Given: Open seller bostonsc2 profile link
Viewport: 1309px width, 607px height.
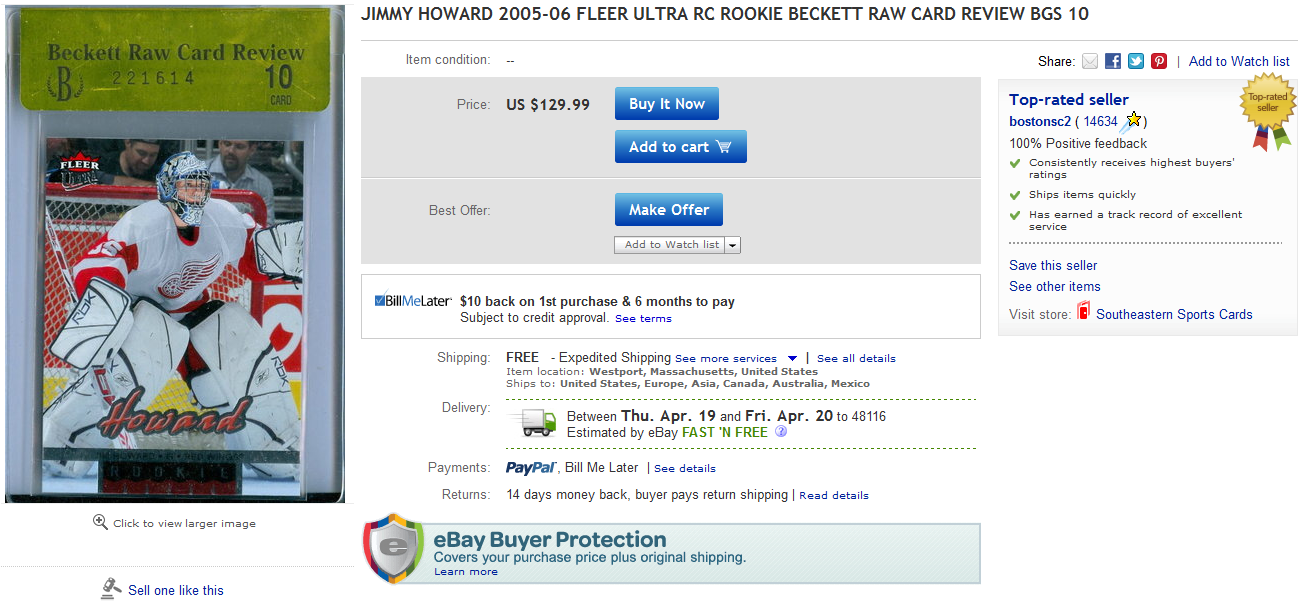Looking at the screenshot, I should pos(1040,121).
